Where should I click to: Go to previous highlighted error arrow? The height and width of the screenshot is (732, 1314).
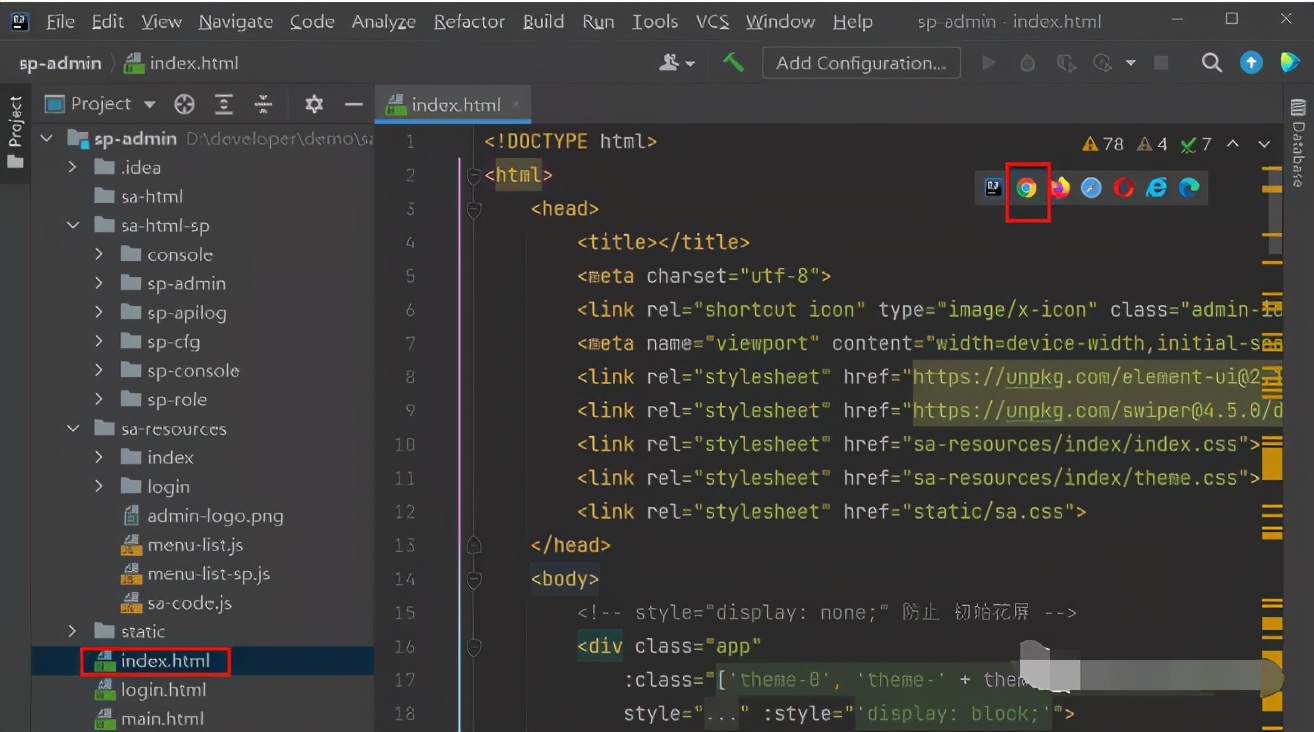pos(1233,144)
